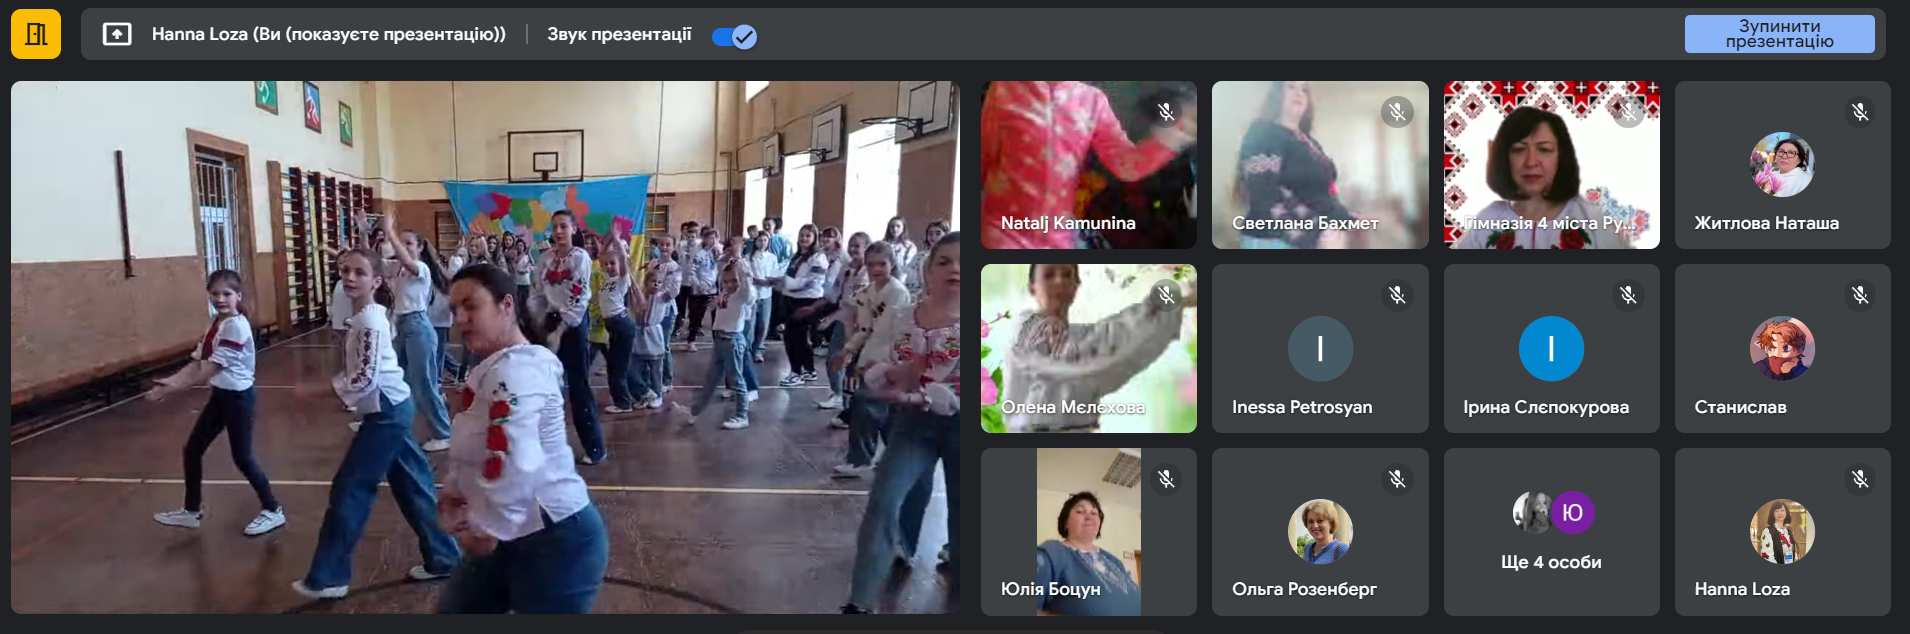1910x634 pixels.
Task: Click Станислав's cartoon avatar
Action: click(1781, 348)
